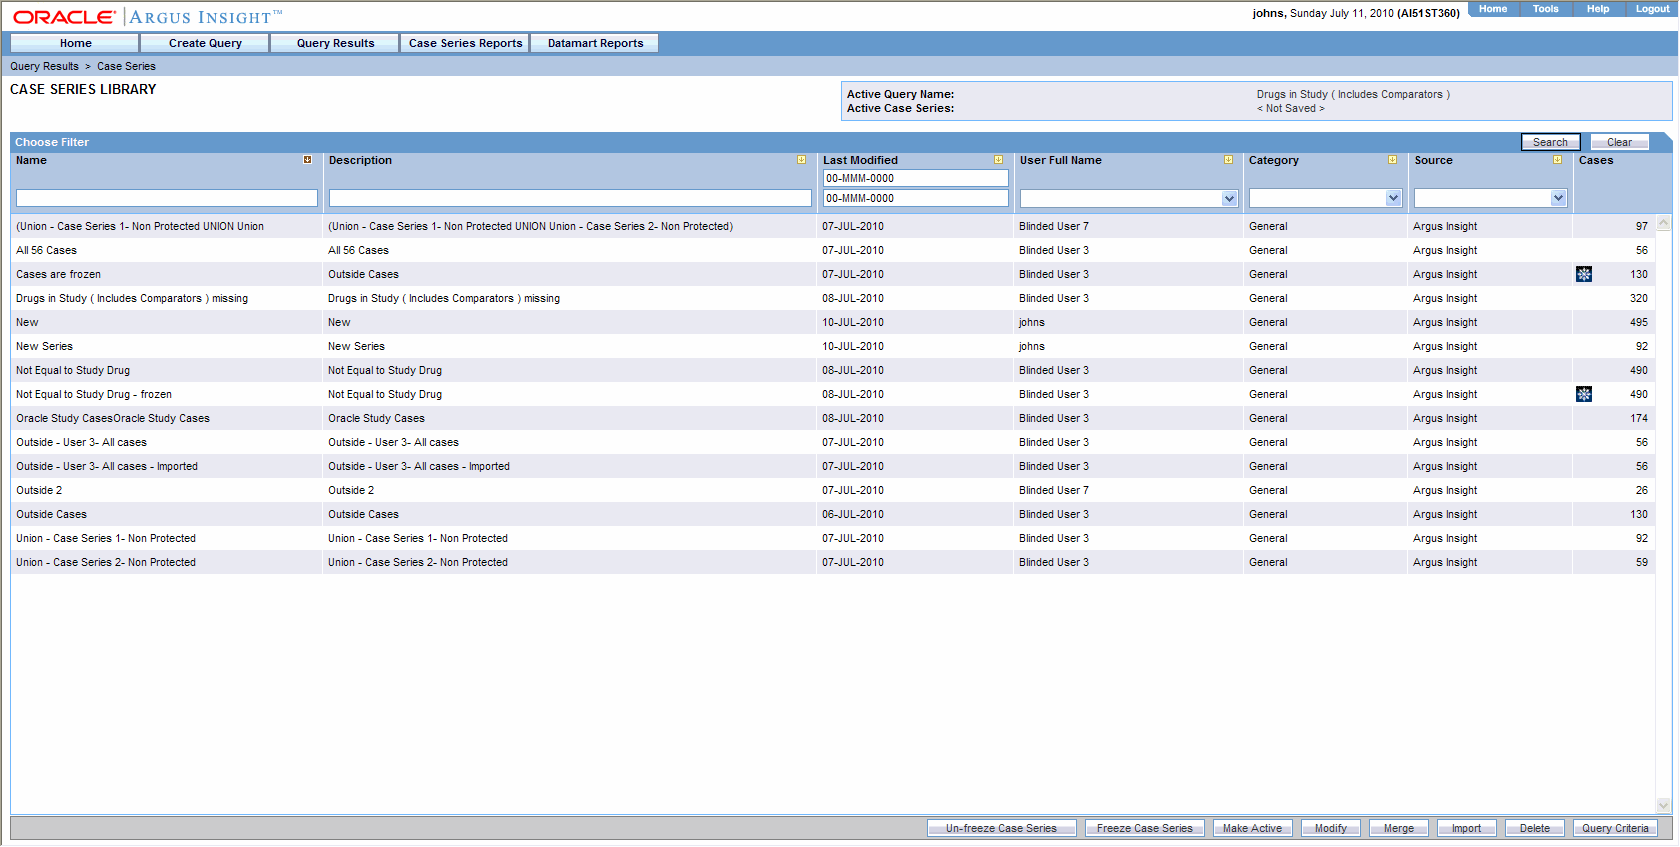This screenshot has width=1680, height=847.
Task: Click the snowflake icon for Not Equal to Study Drug - frozen
Action: coord(1584,394)
